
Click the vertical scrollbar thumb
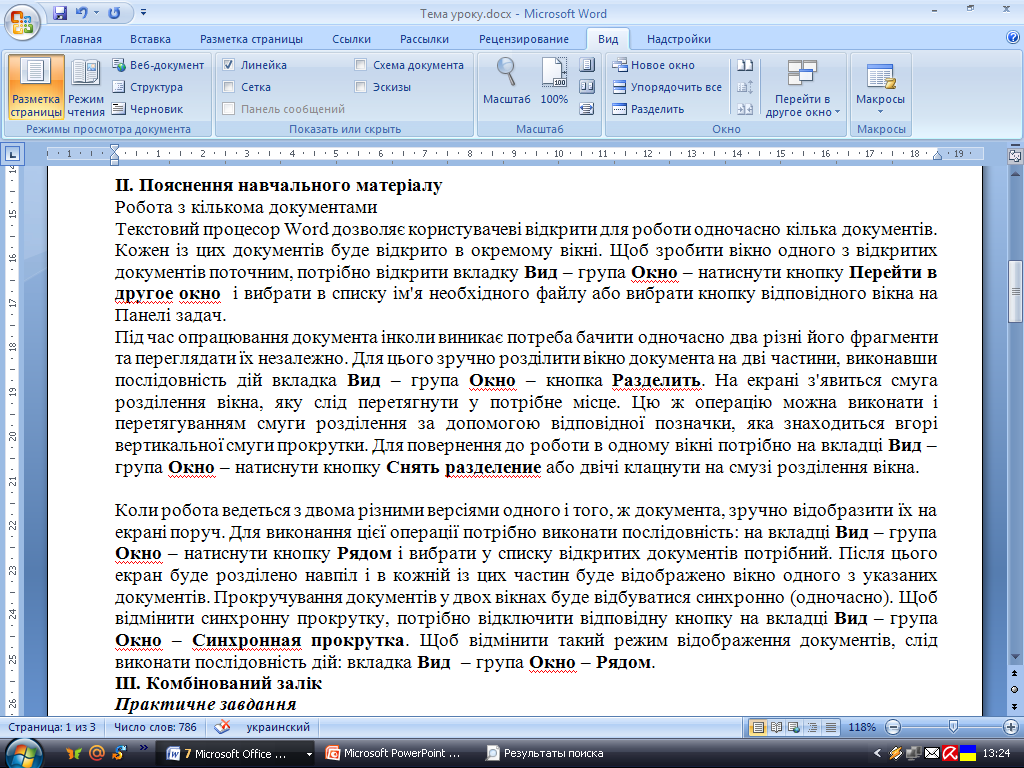pyautogui.click(x=1015, y=292)
